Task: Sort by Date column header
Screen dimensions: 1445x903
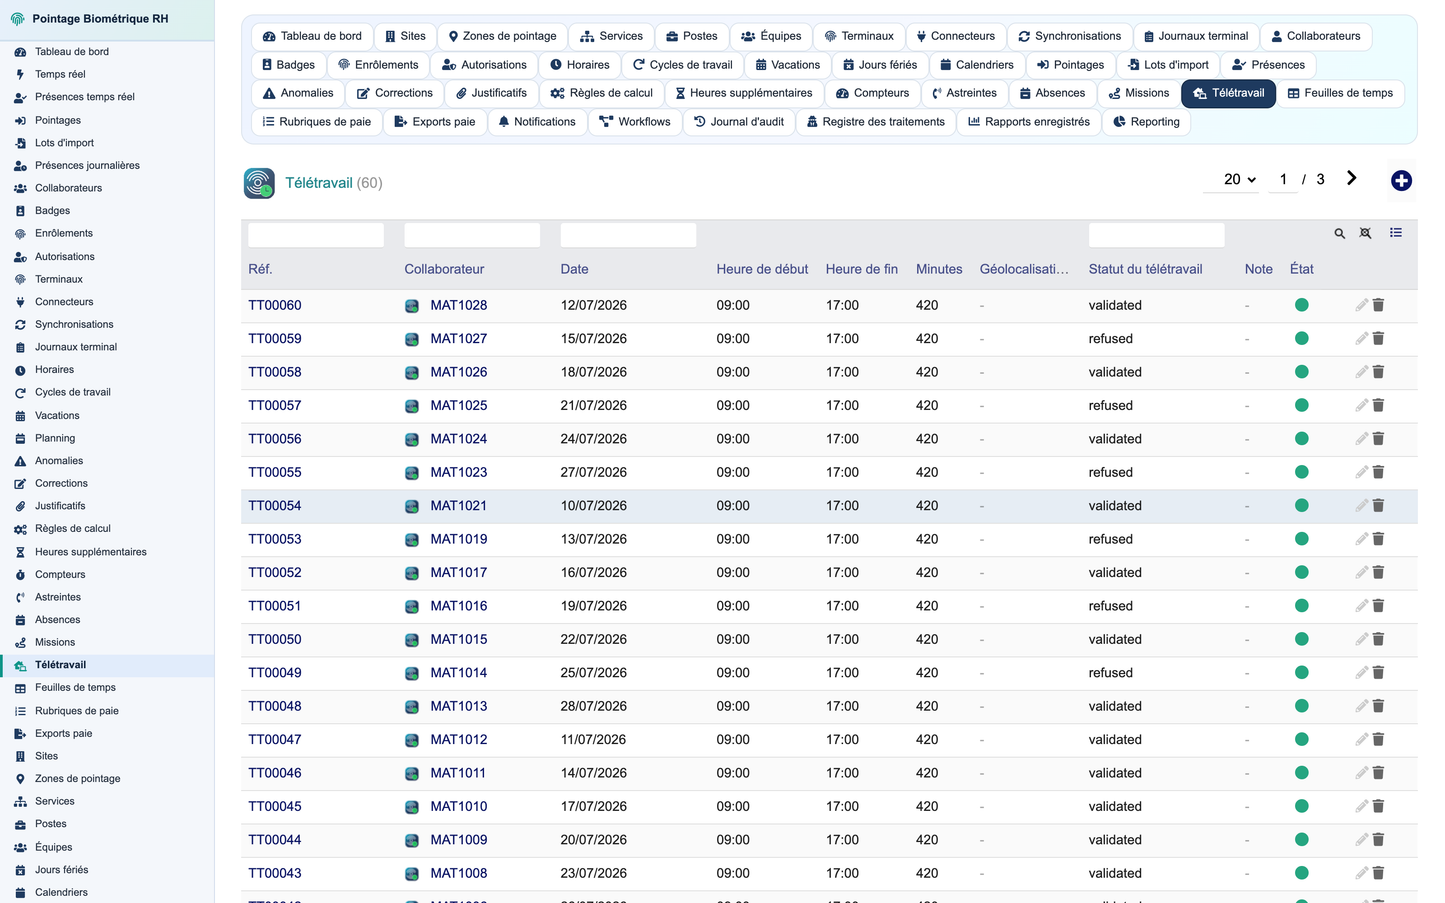Action: [x=574, y=269]
